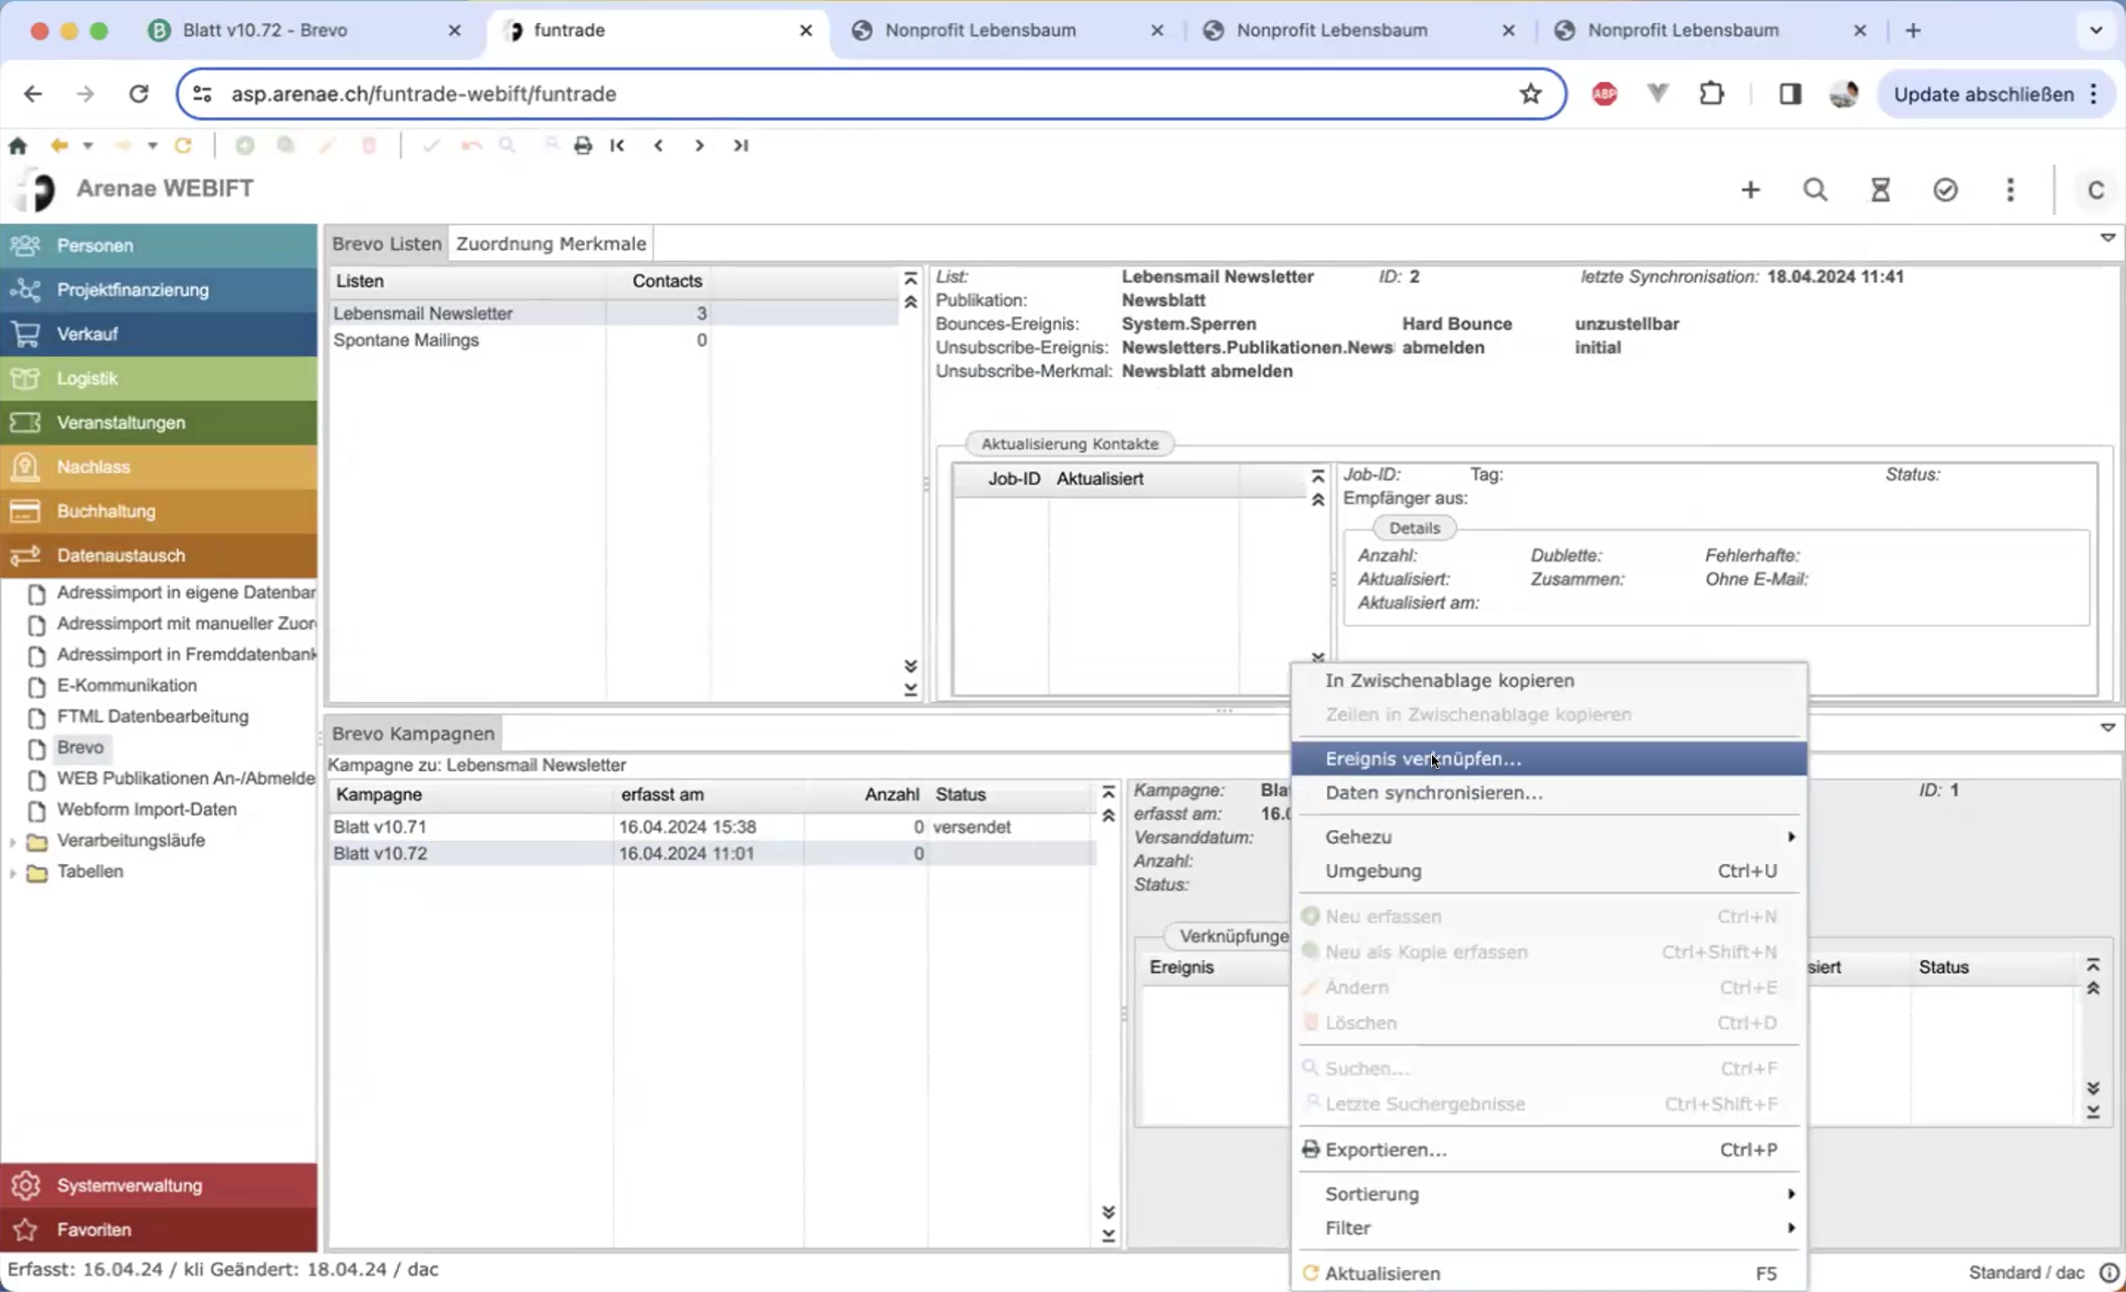Expand the Verarbeitungsläufe folder
This screenshot has height=1292, width=2126.
click(x=13, y=841)
